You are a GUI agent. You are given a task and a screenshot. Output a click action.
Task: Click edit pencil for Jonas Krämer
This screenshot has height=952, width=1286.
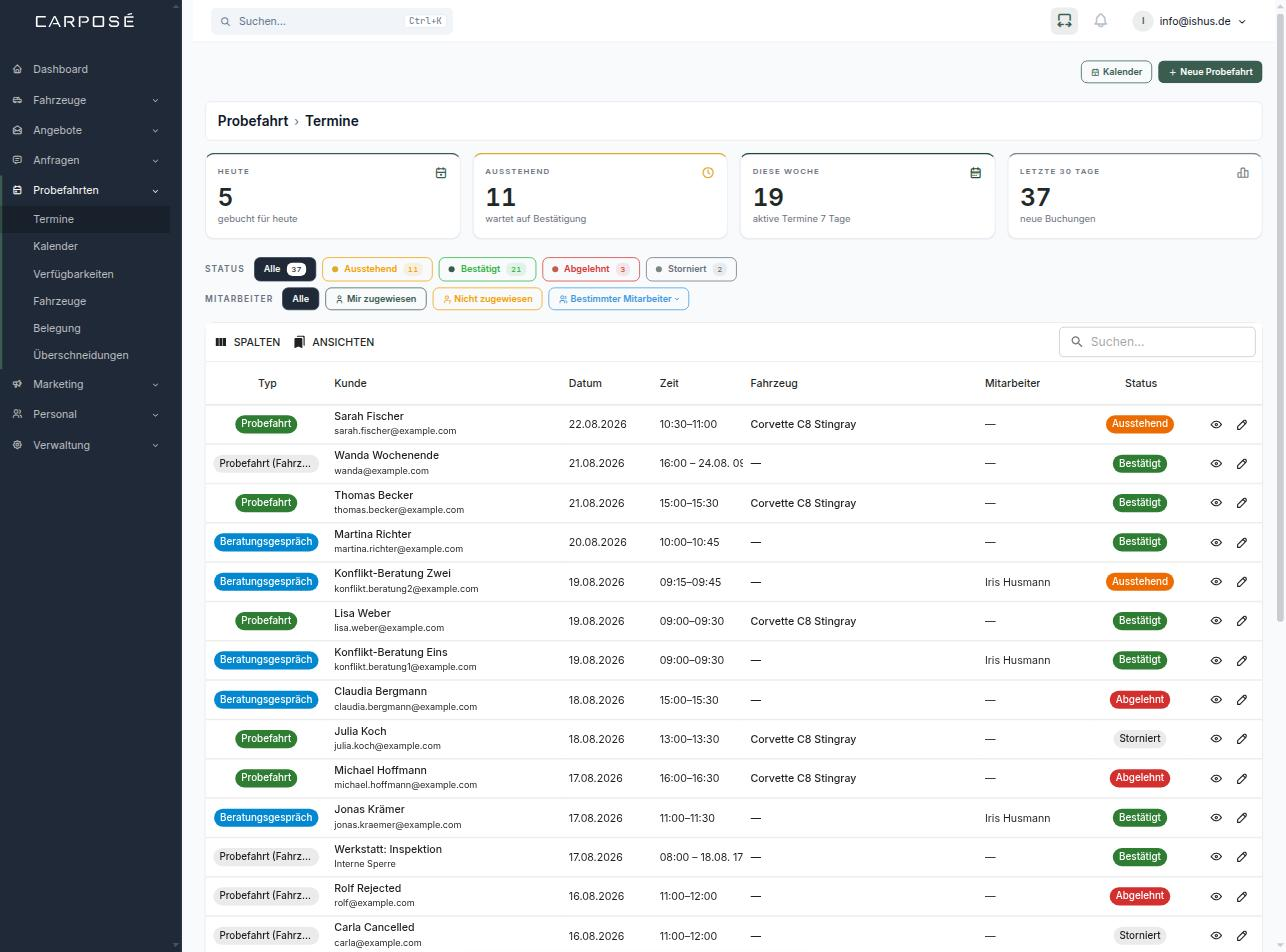click(1242, 818)
